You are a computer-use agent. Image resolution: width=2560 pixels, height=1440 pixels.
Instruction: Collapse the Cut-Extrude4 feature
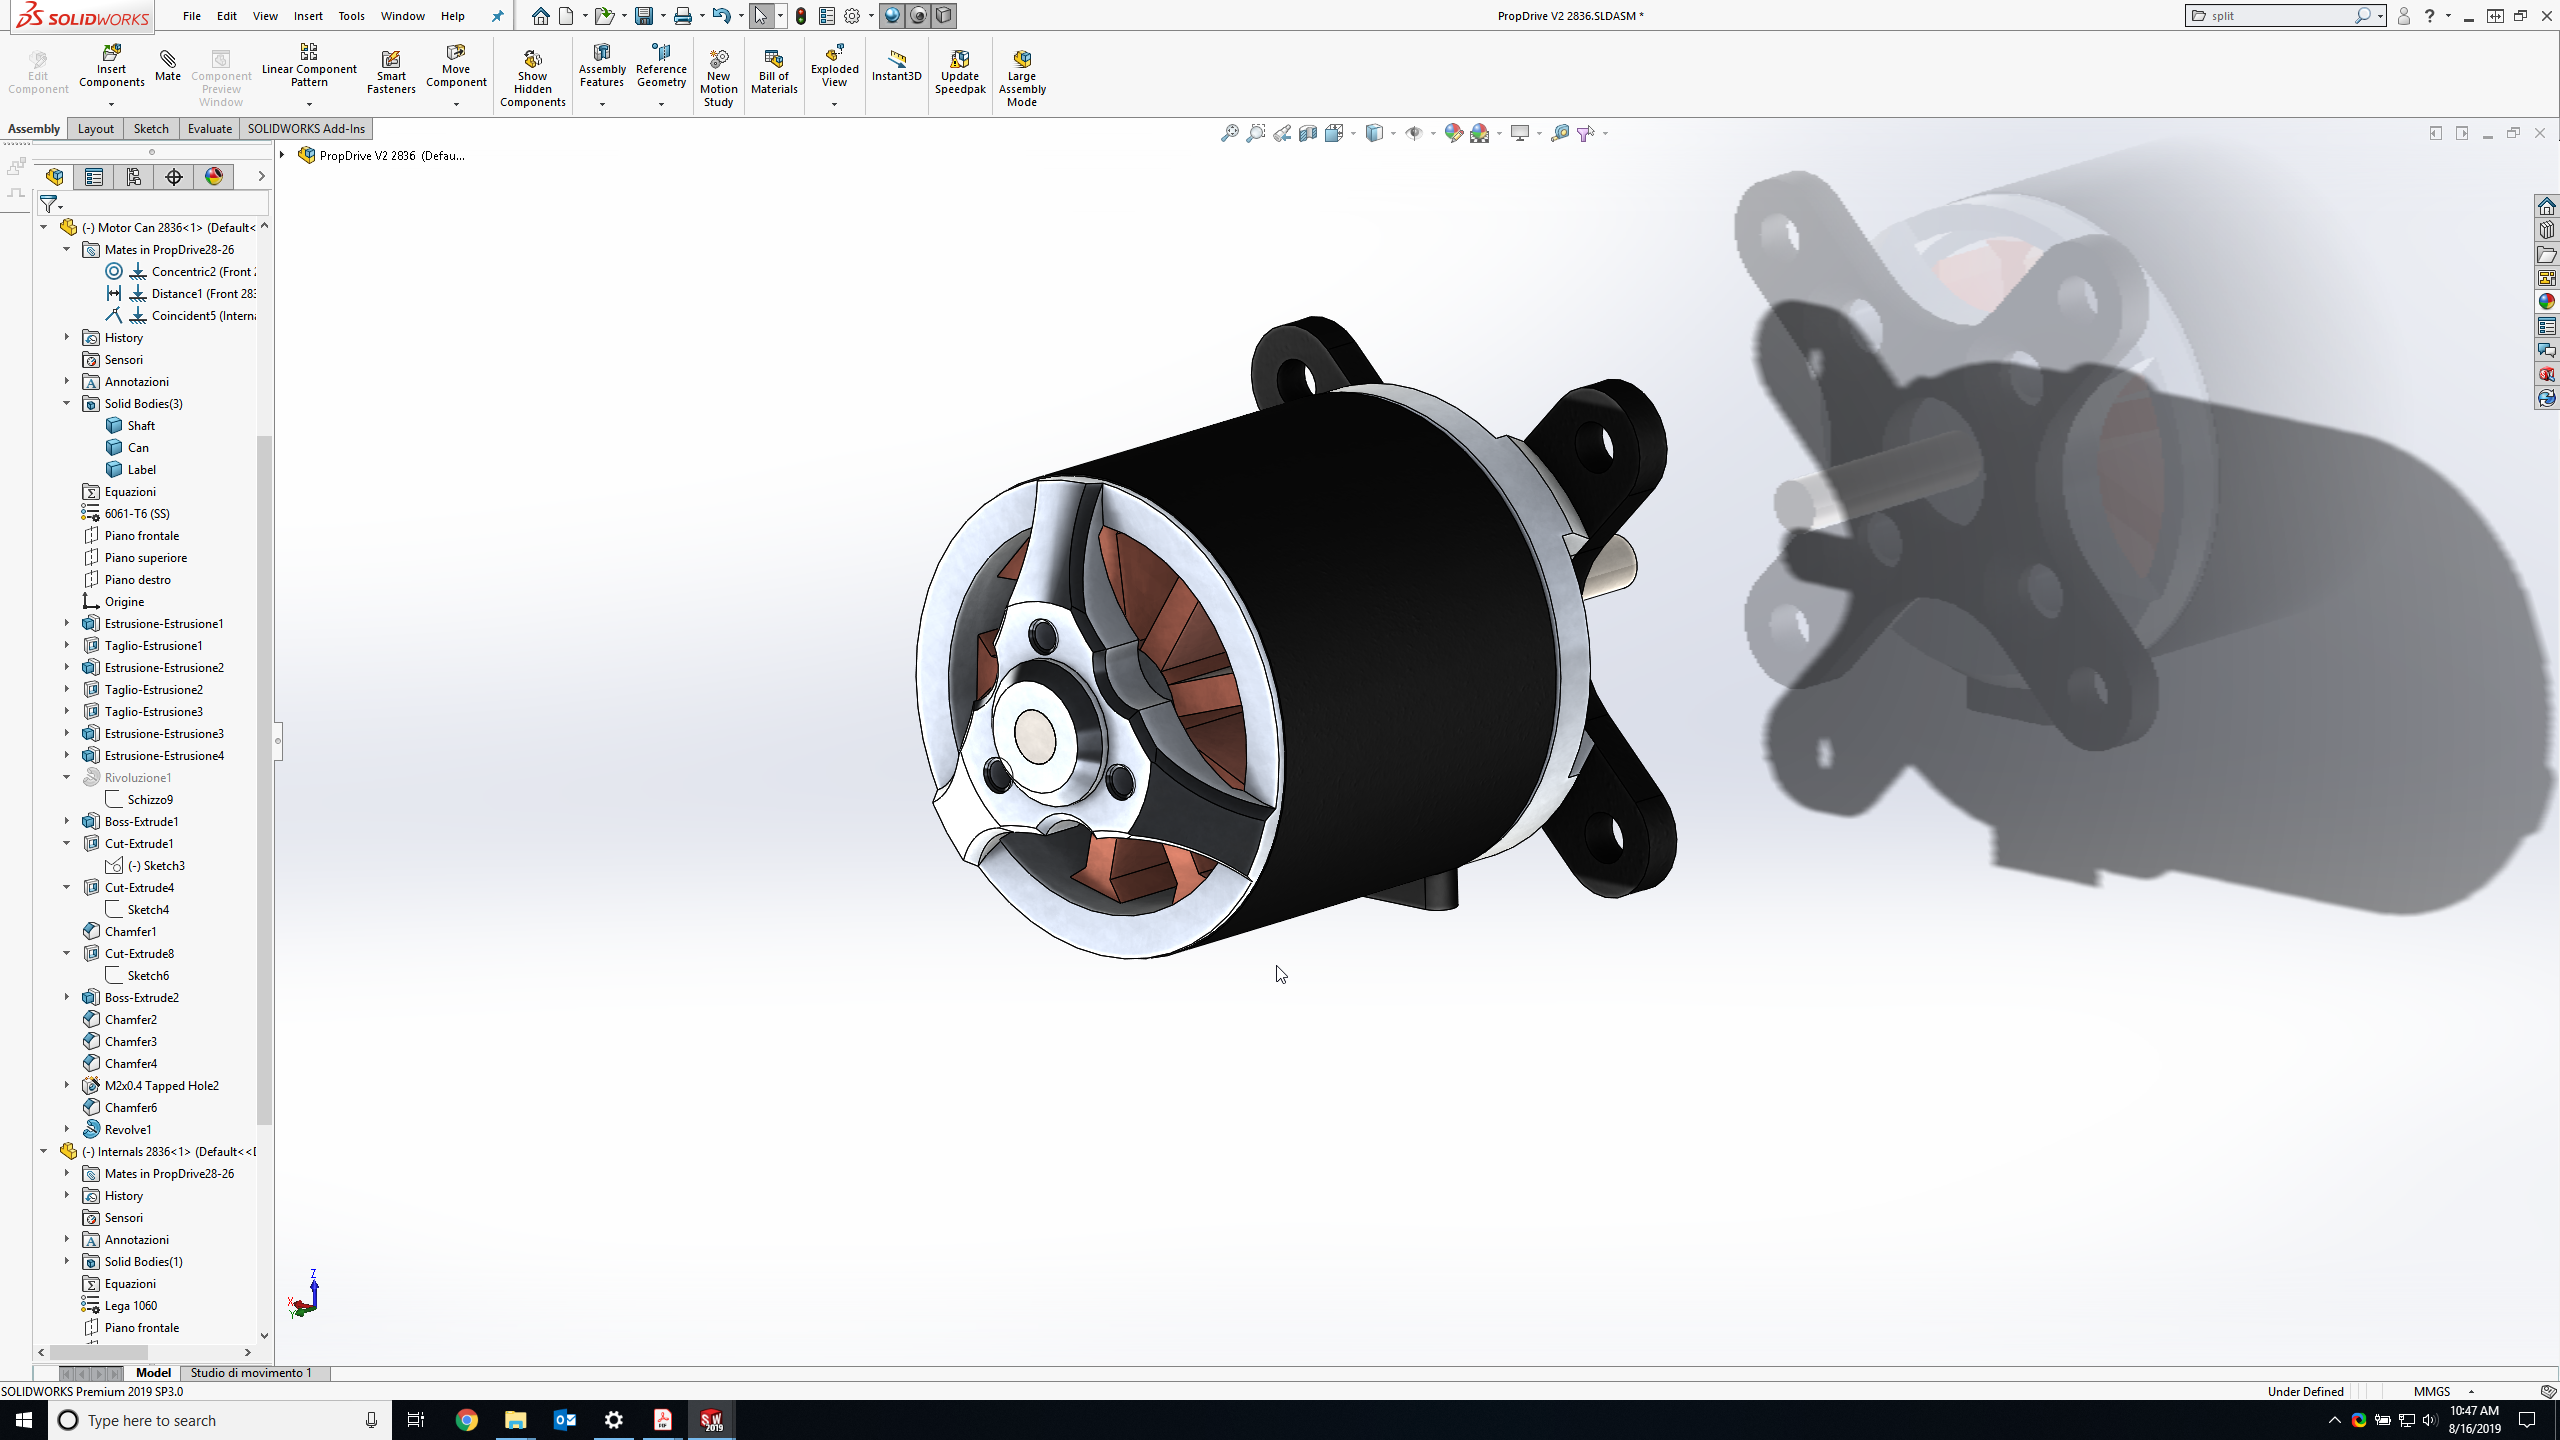point(67,887)
